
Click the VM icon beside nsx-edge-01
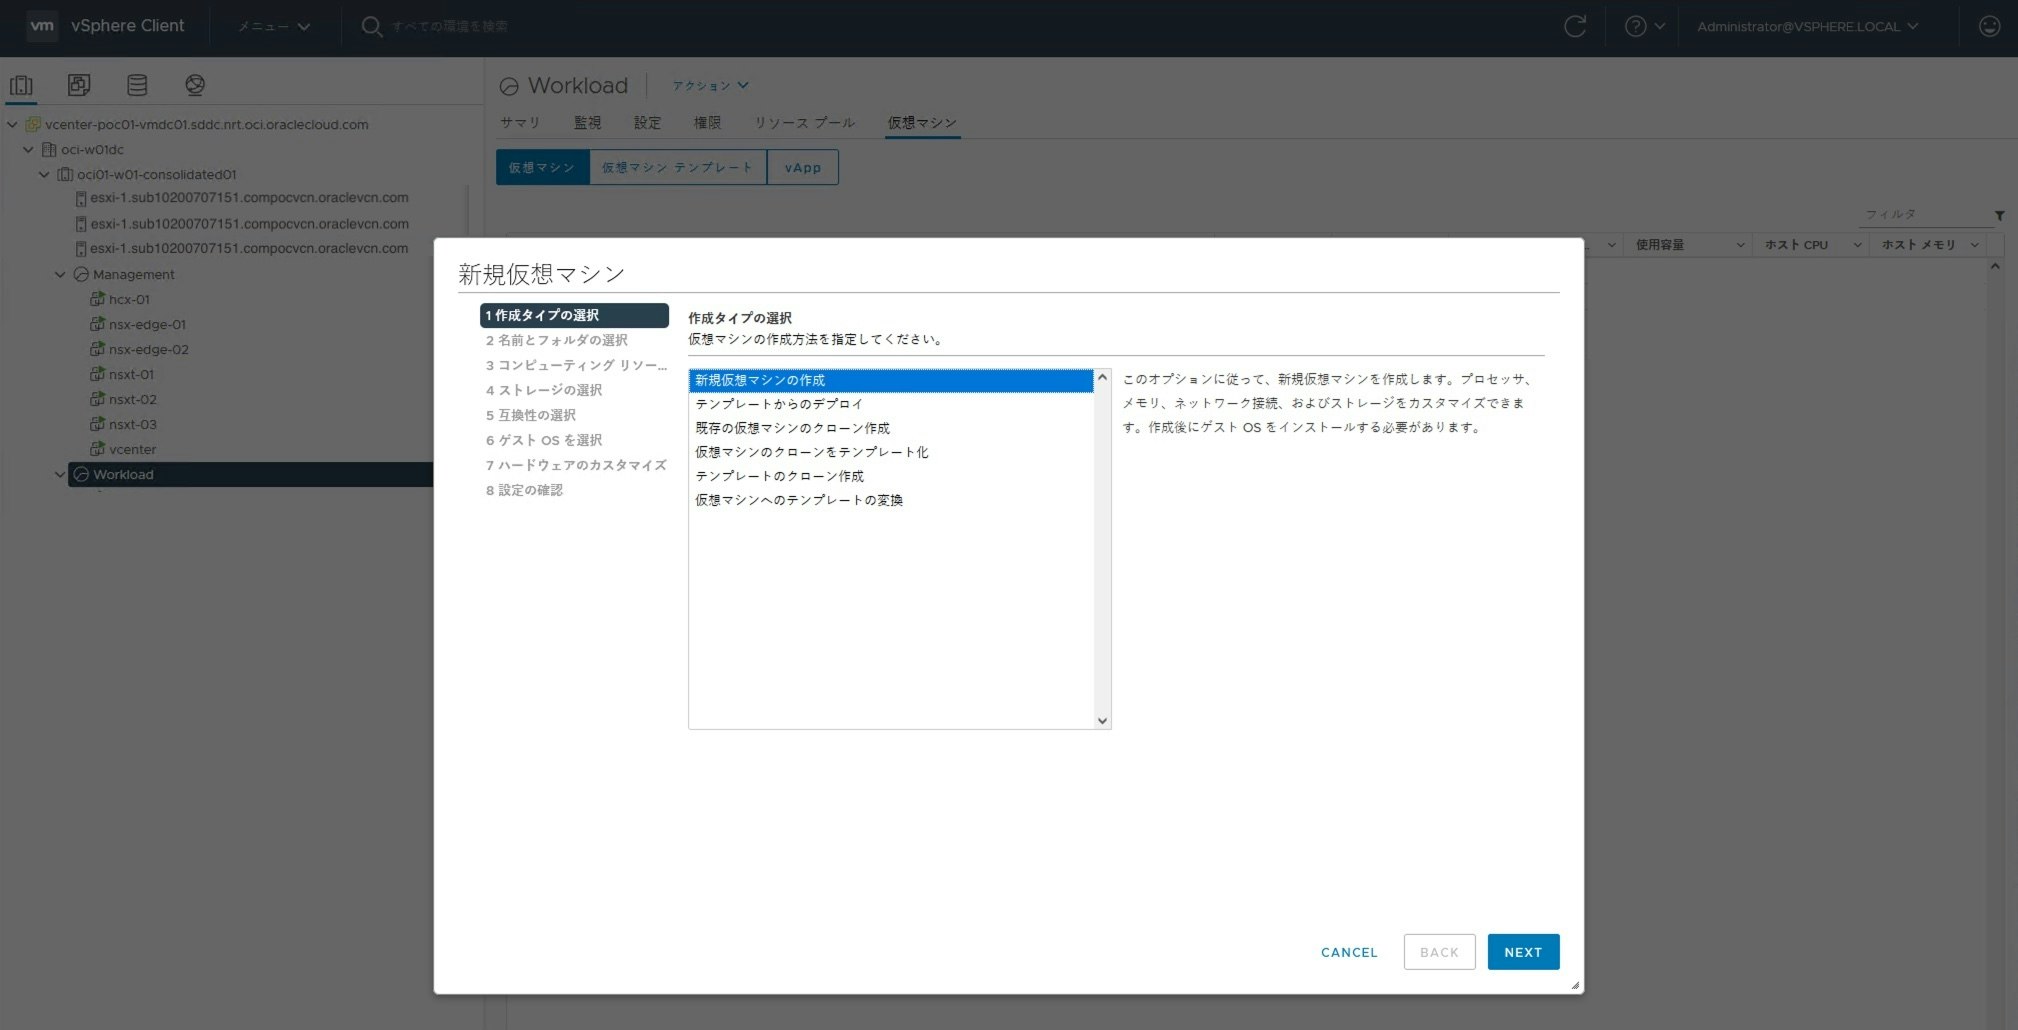tap(97, 324)
